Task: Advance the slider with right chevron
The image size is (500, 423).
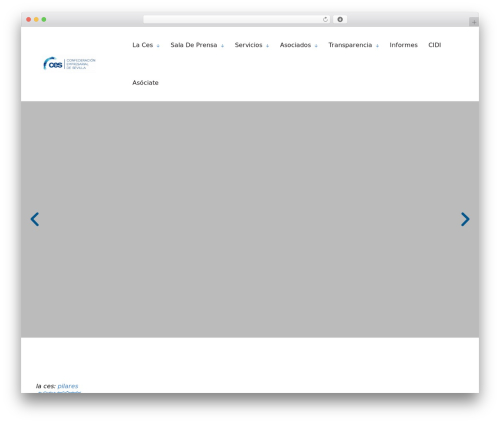Action: coord(465,219)
